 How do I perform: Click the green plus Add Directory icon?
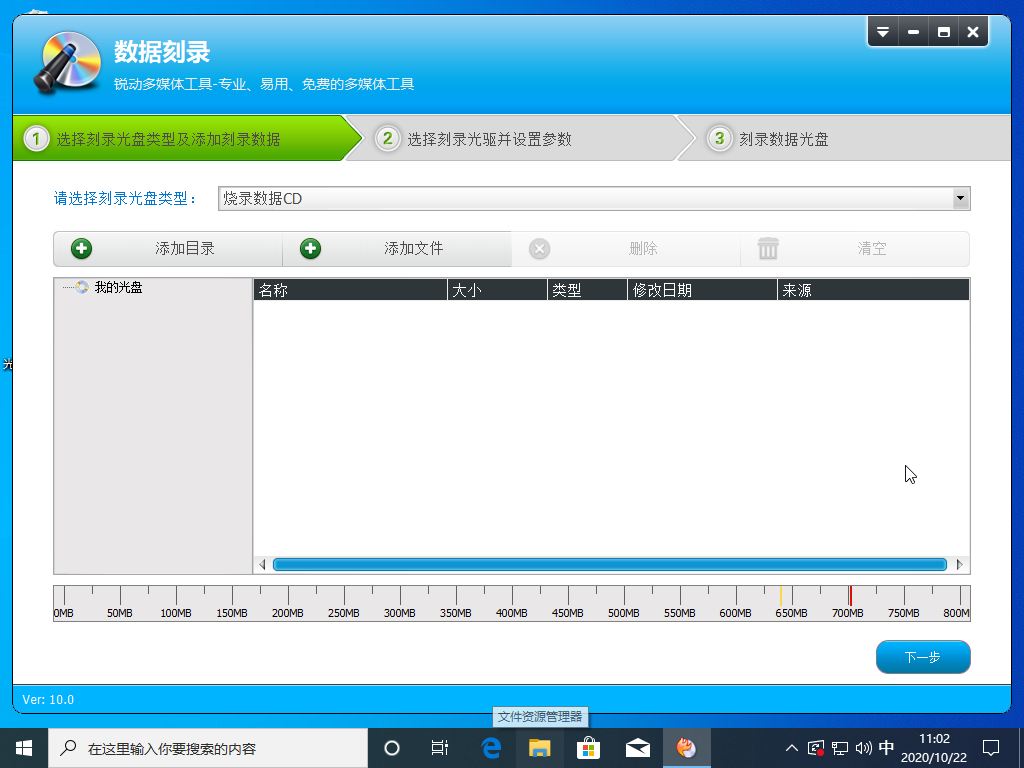click(82, 249)
